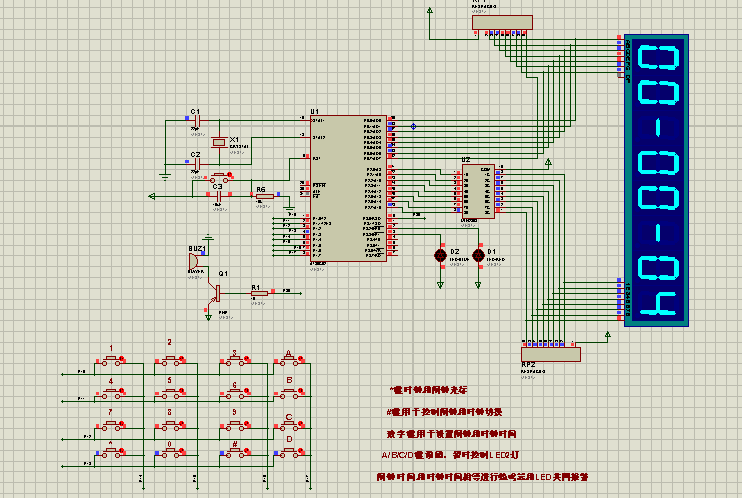
Task: Push keypad button 6
Action: (235, 392)
